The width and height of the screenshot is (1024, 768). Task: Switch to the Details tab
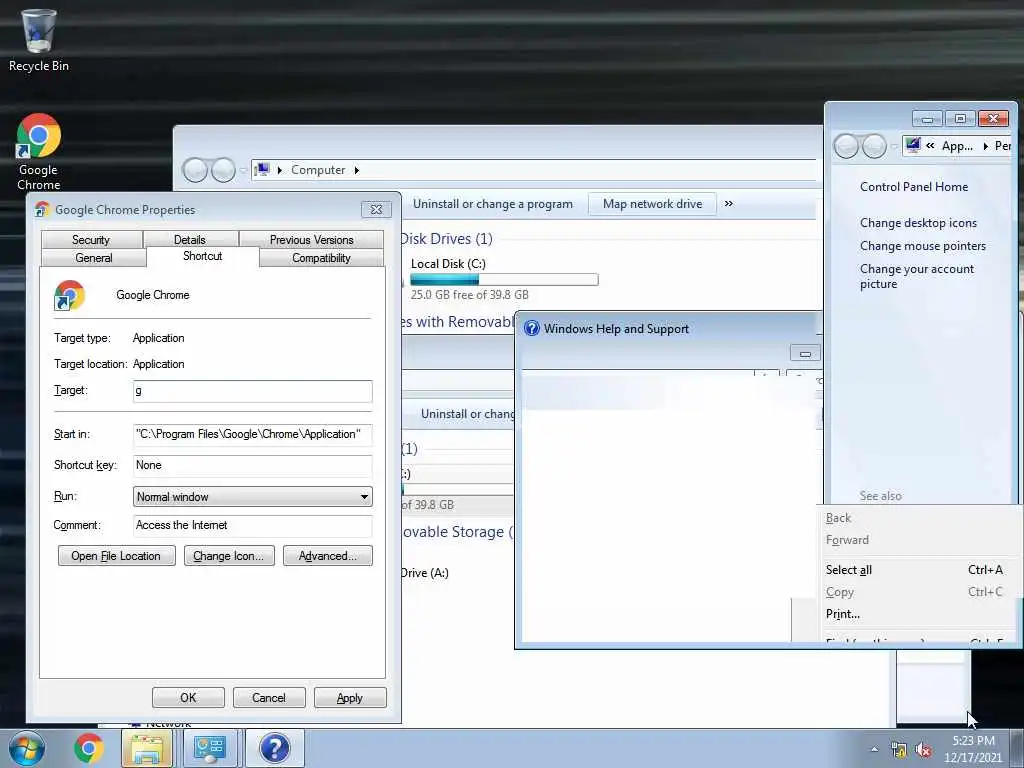(x=190, y=239)
